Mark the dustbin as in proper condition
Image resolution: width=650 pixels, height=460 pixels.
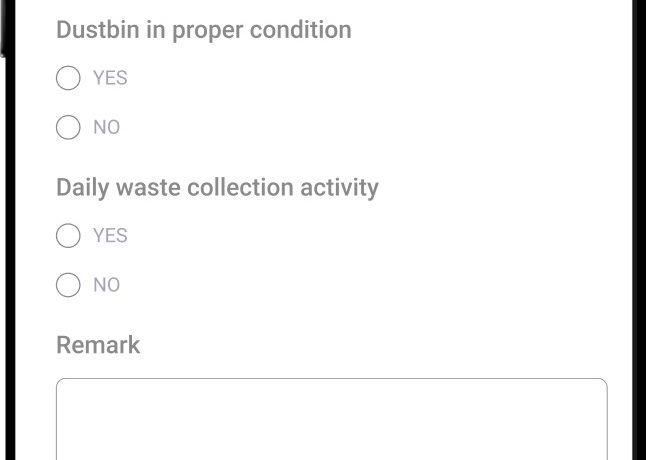pos(68,78)
